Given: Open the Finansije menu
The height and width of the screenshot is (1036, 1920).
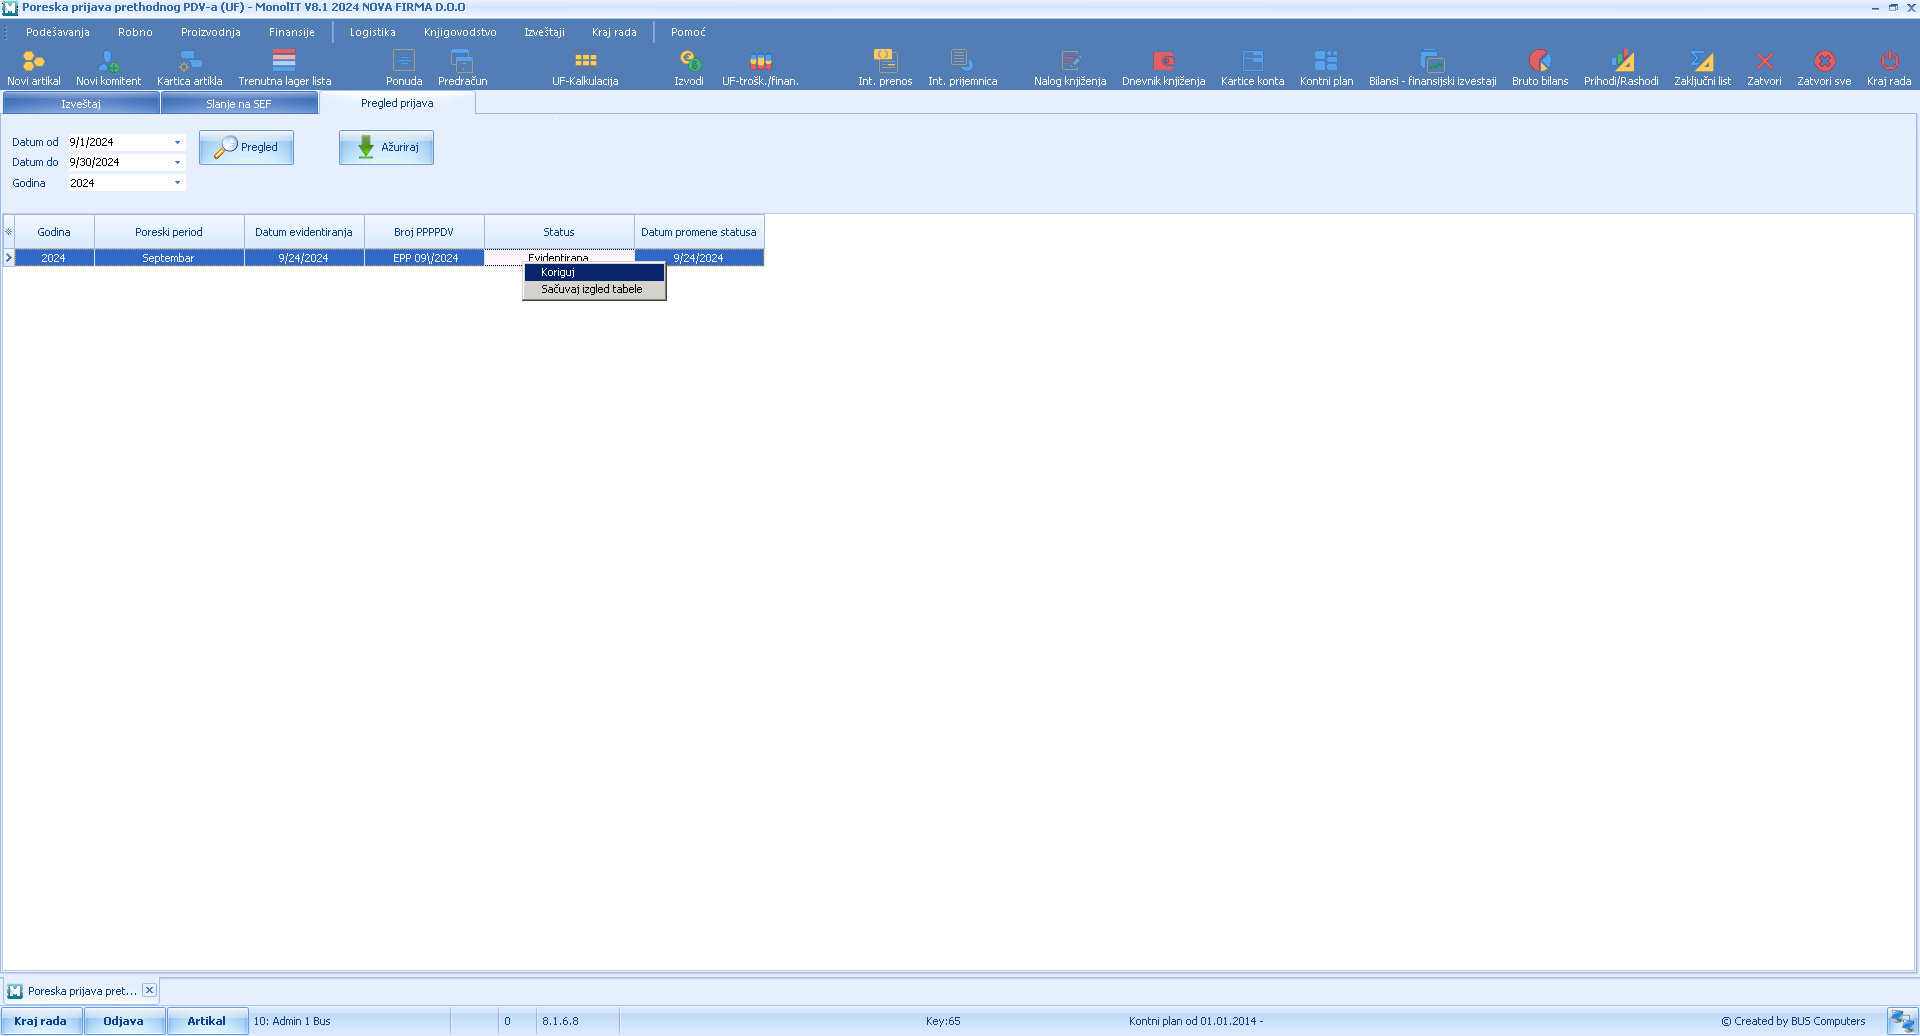Looking at the screenshot, I should click(291, 32).
